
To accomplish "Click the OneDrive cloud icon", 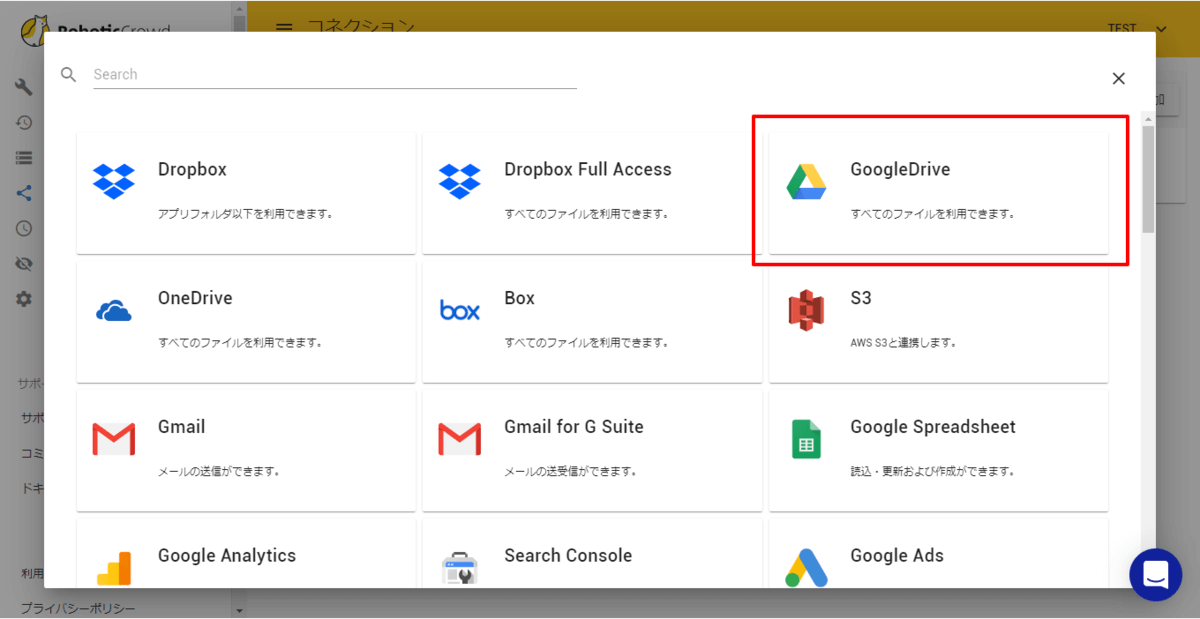I will [113, 311].
